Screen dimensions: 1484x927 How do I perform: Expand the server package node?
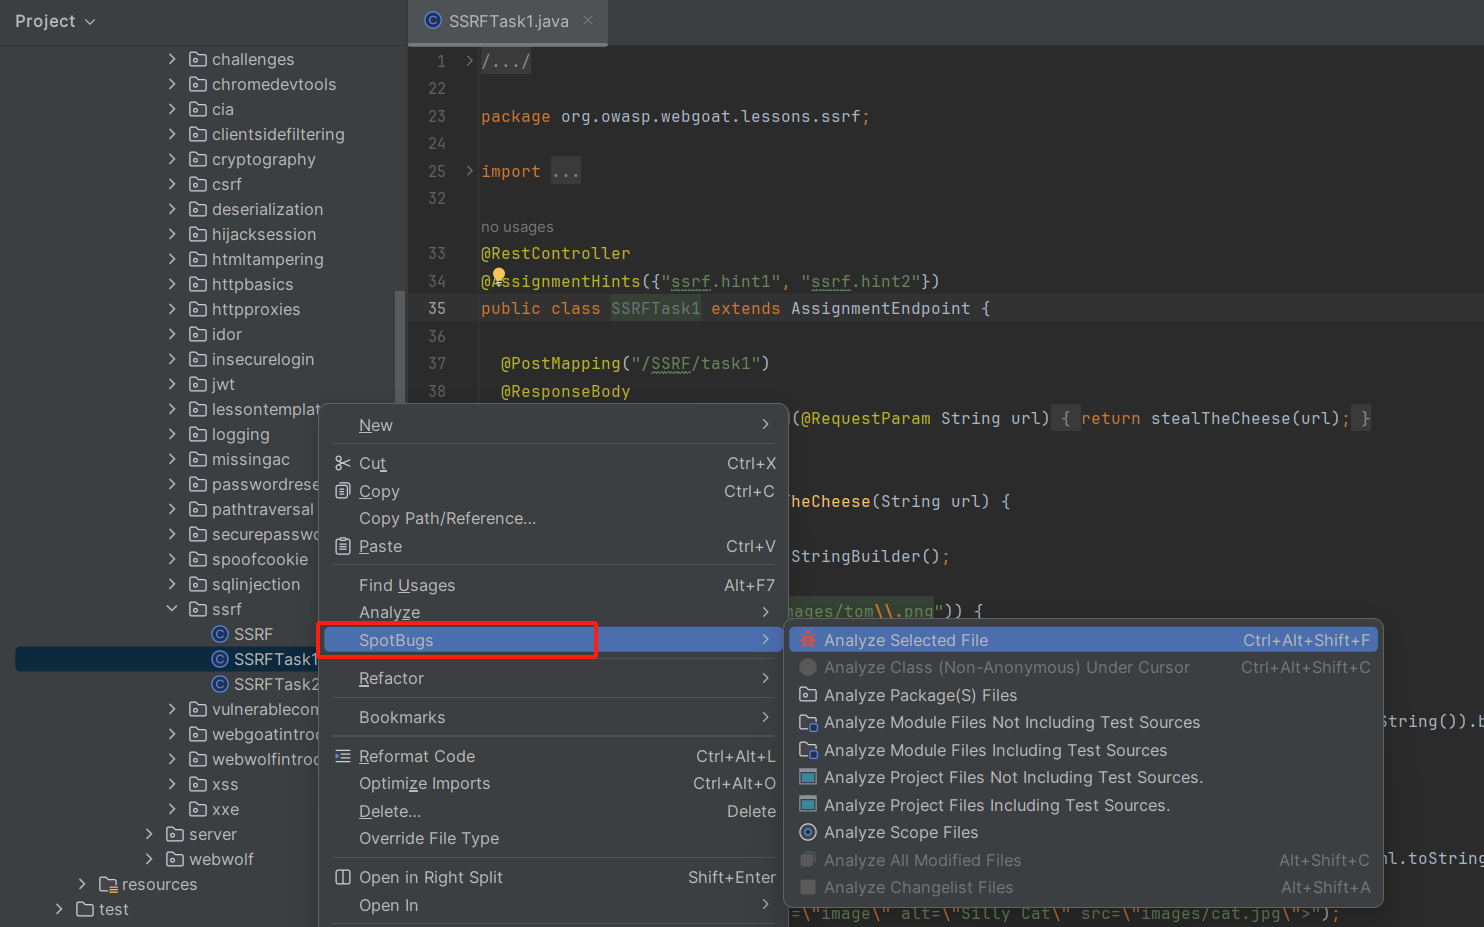[x=149, y=834]
